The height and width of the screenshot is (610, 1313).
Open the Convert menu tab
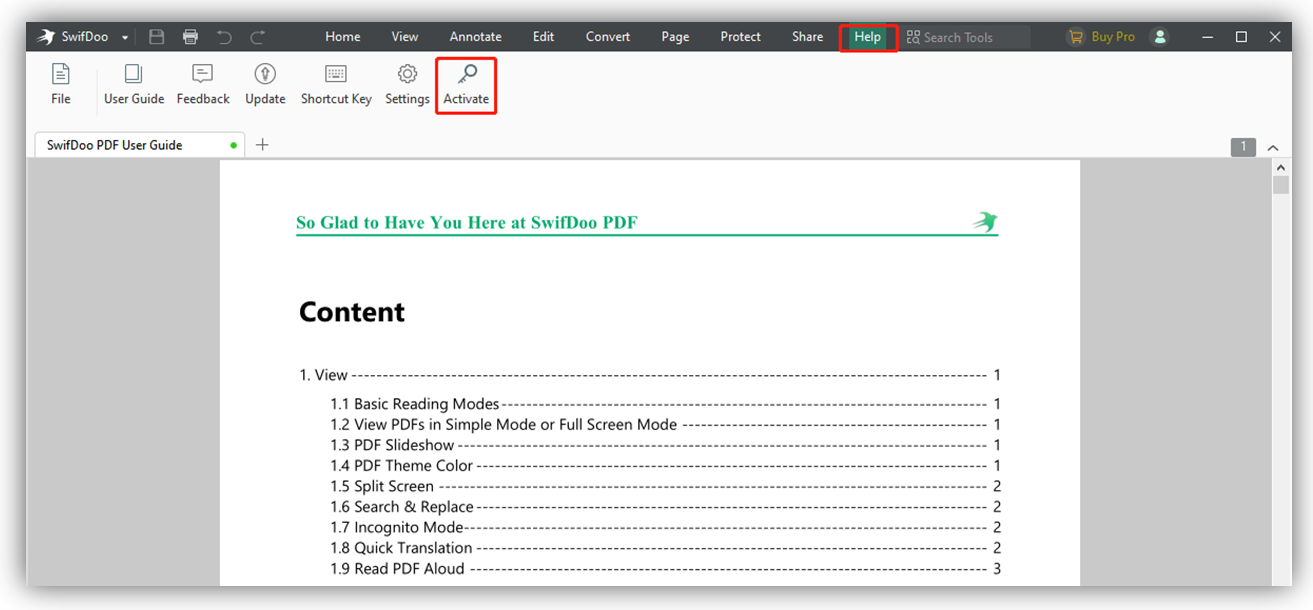point(608,37)
